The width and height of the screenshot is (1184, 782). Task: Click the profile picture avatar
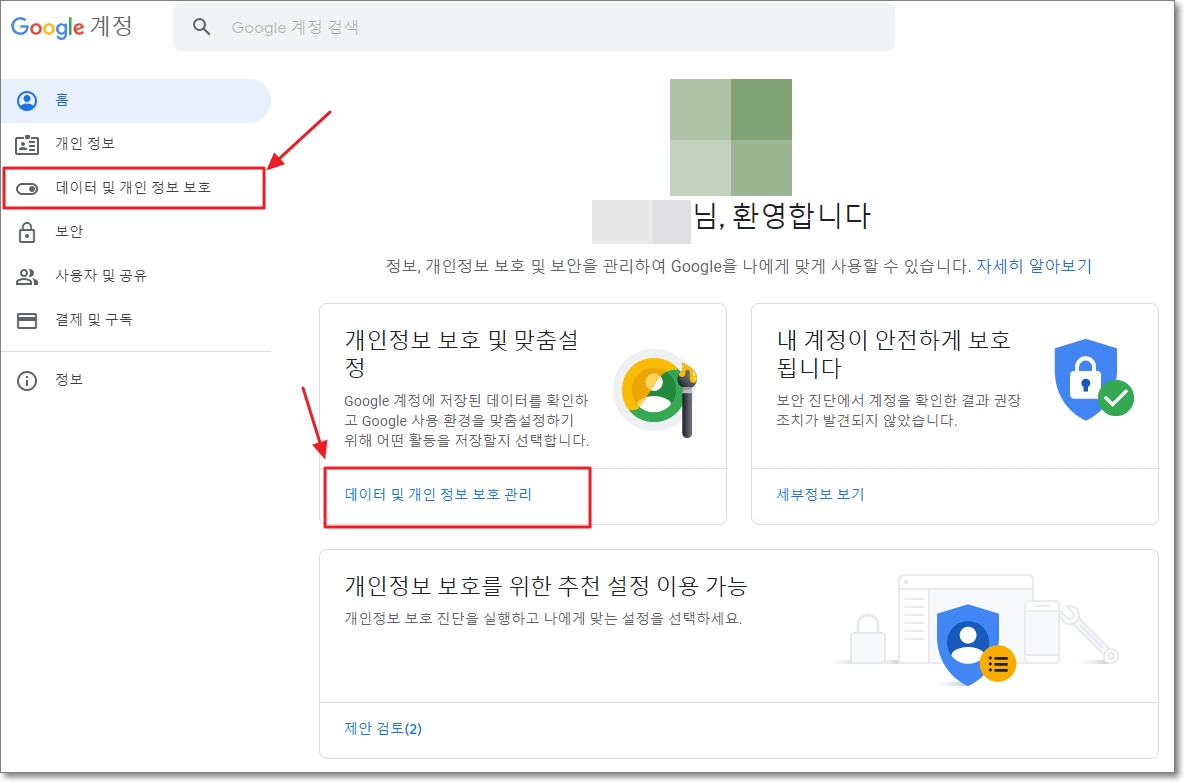click(x=731, y=137)
